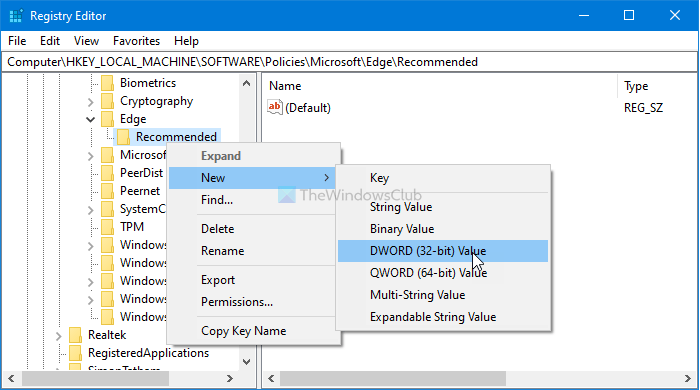Select the Recommended tree item
This screenshot has height=390, width=700.
(176, 137)
